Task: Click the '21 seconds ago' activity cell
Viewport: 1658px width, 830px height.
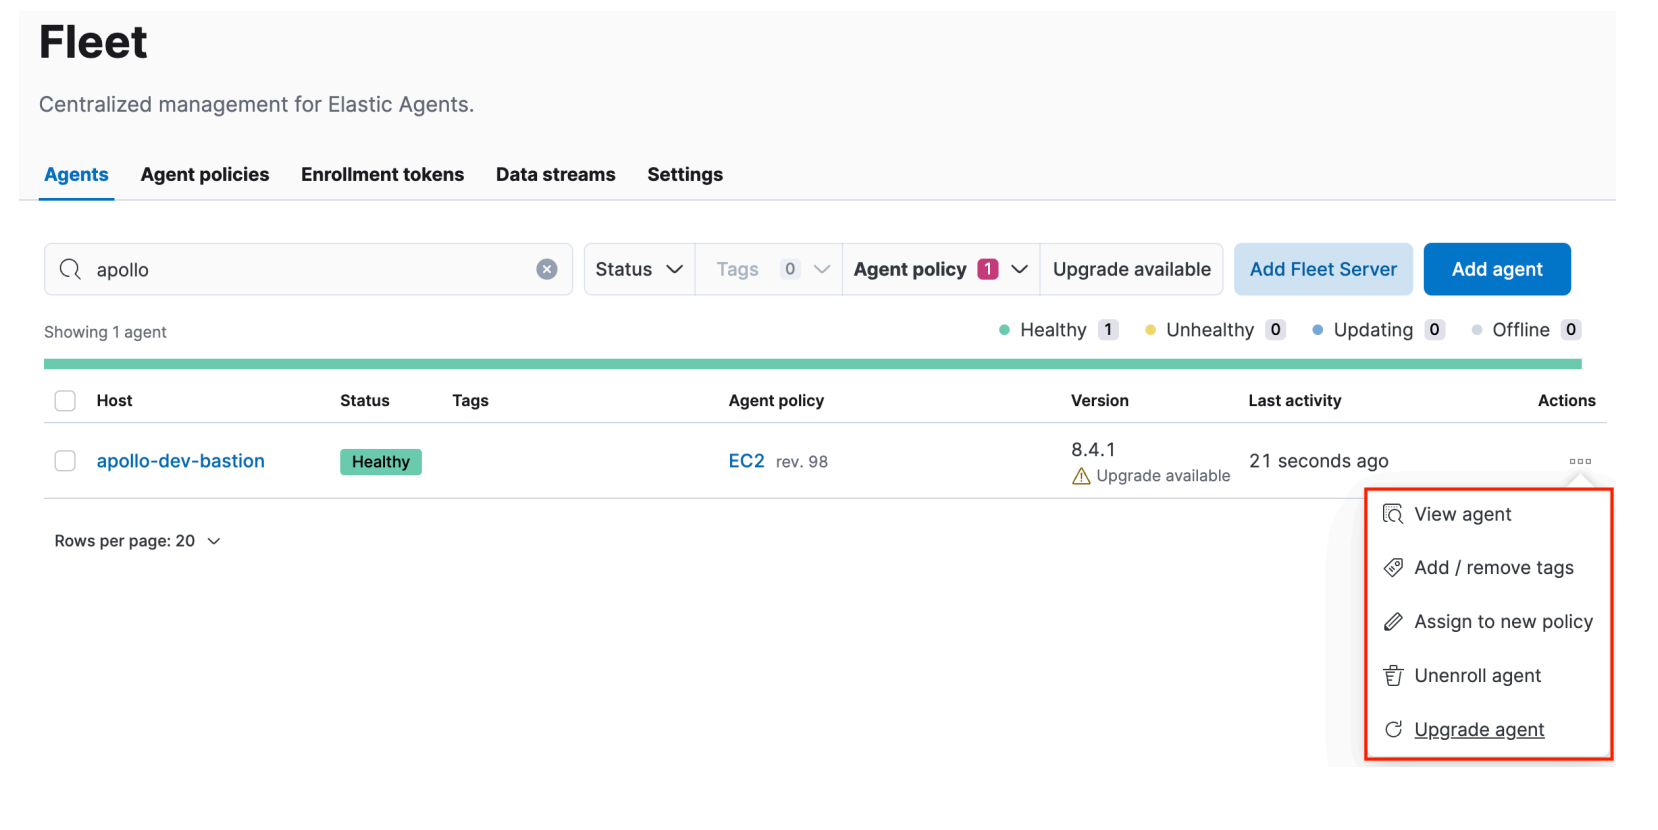Action: [x=1319, y=461]
